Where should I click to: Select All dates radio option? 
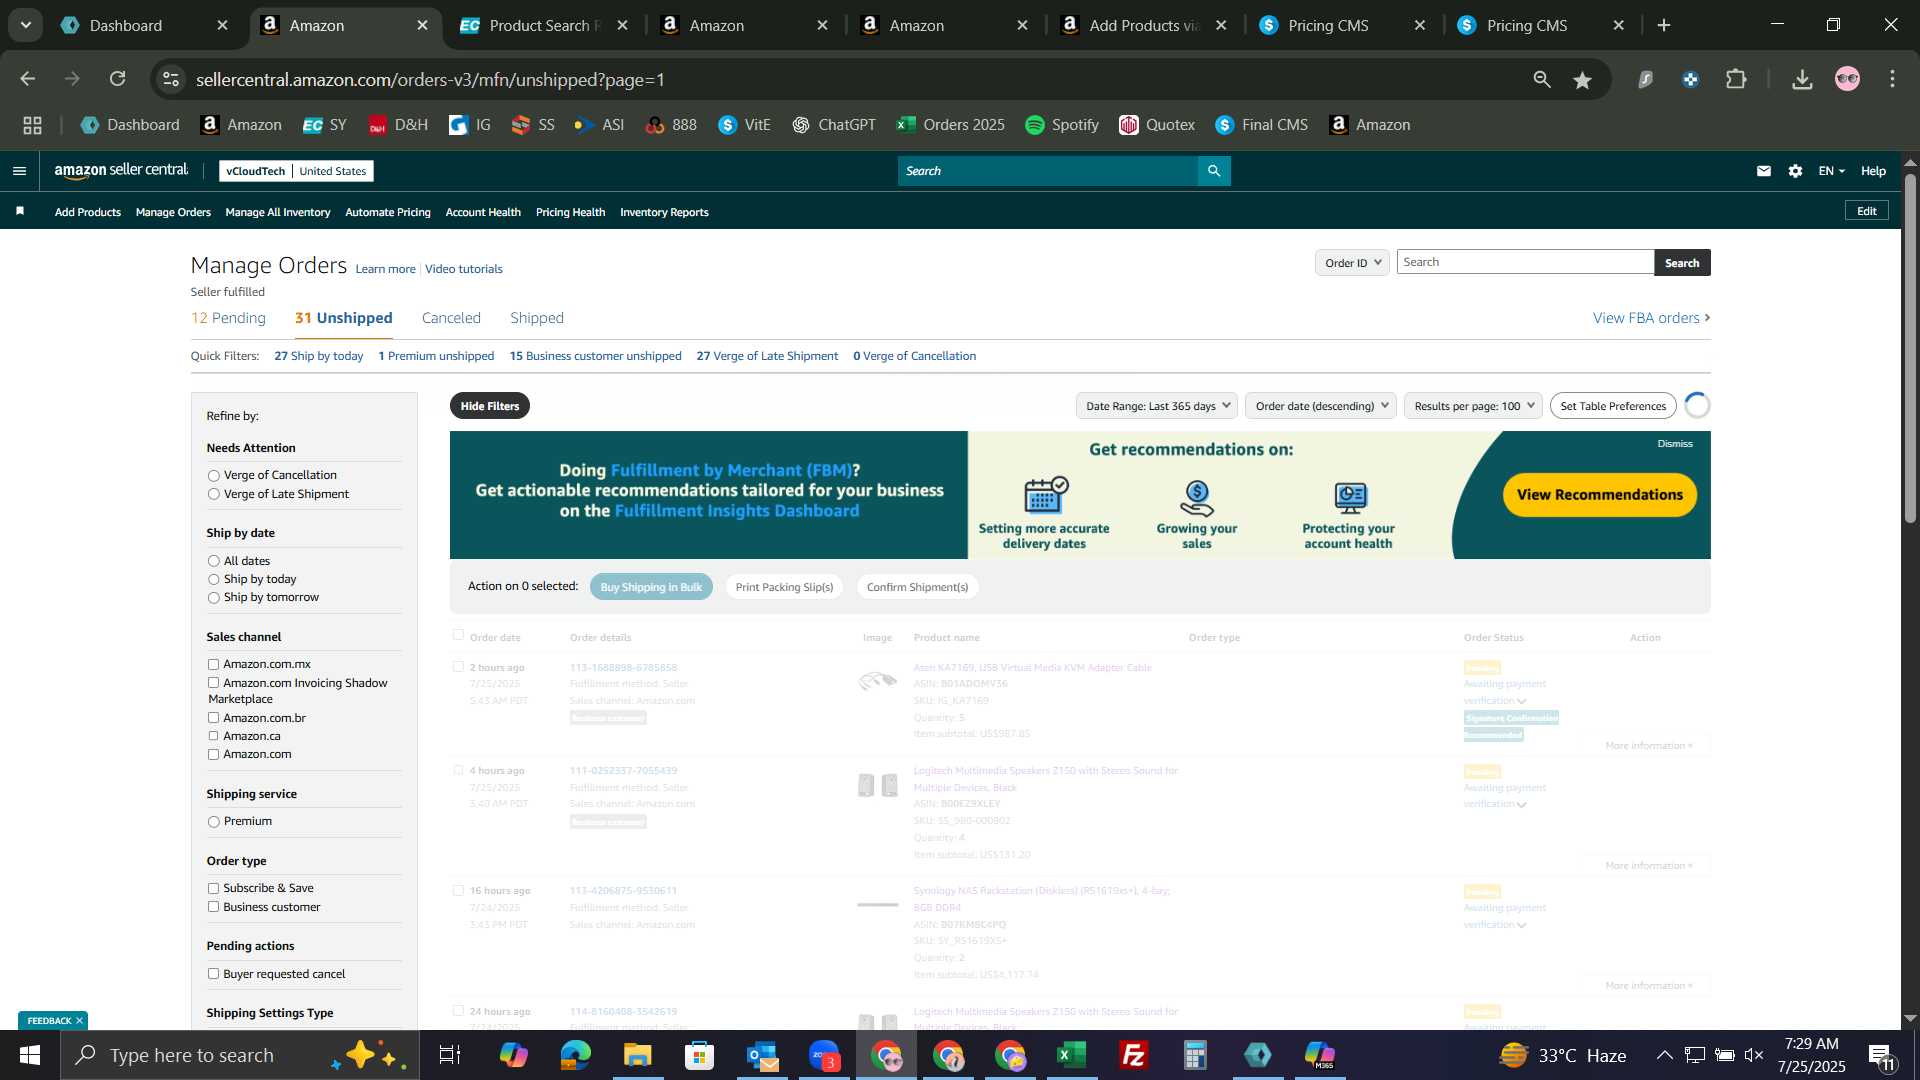pyautogui.click(x=213, y=562)
